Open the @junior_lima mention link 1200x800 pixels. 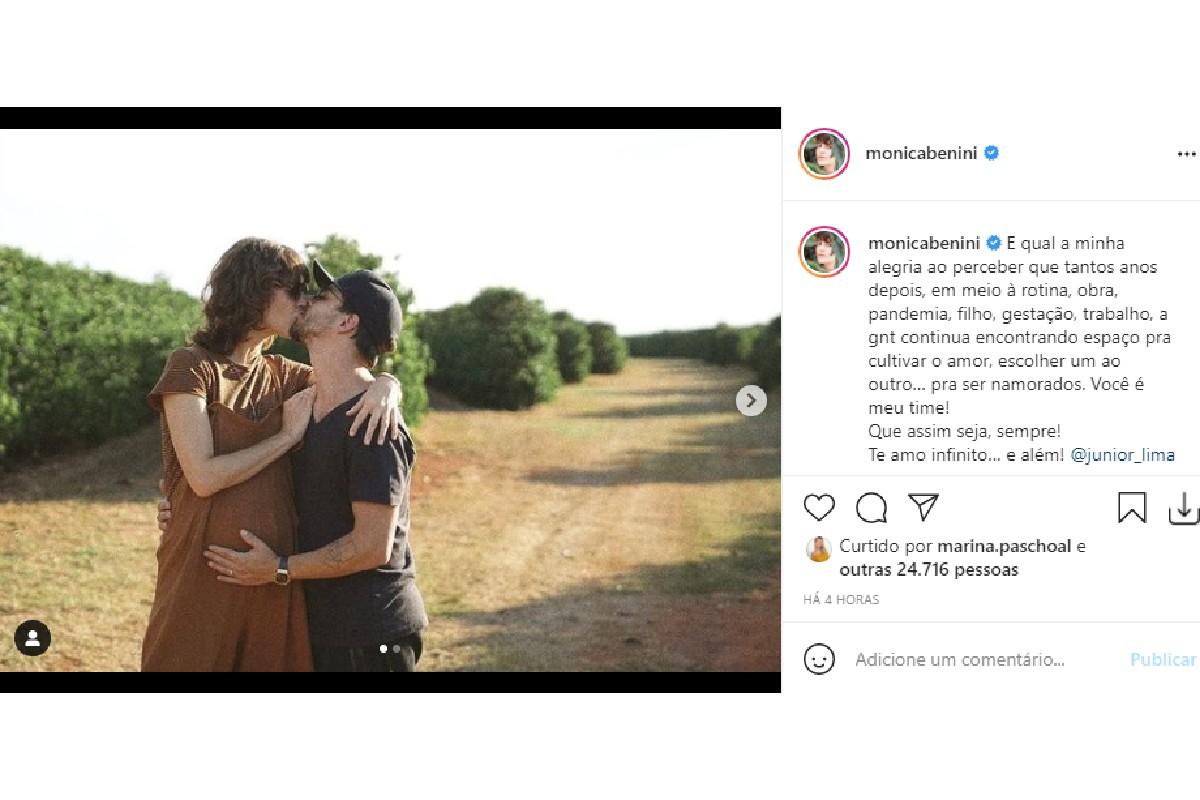[1122, 455]
